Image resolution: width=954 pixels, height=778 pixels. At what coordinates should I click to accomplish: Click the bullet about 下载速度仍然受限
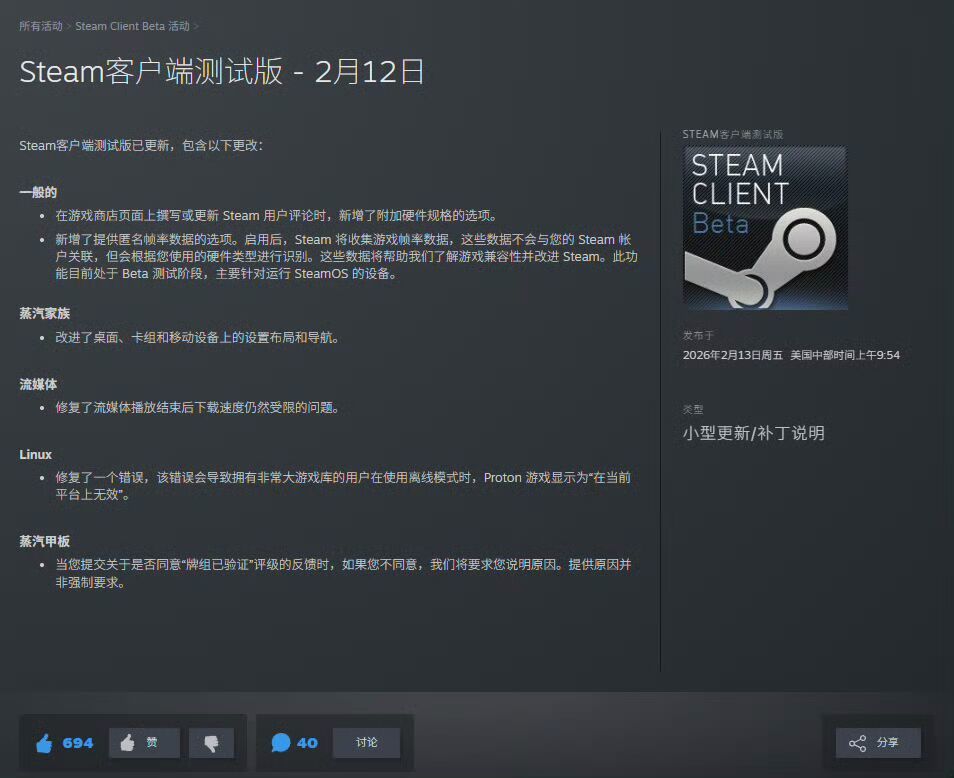coord(198,408)
